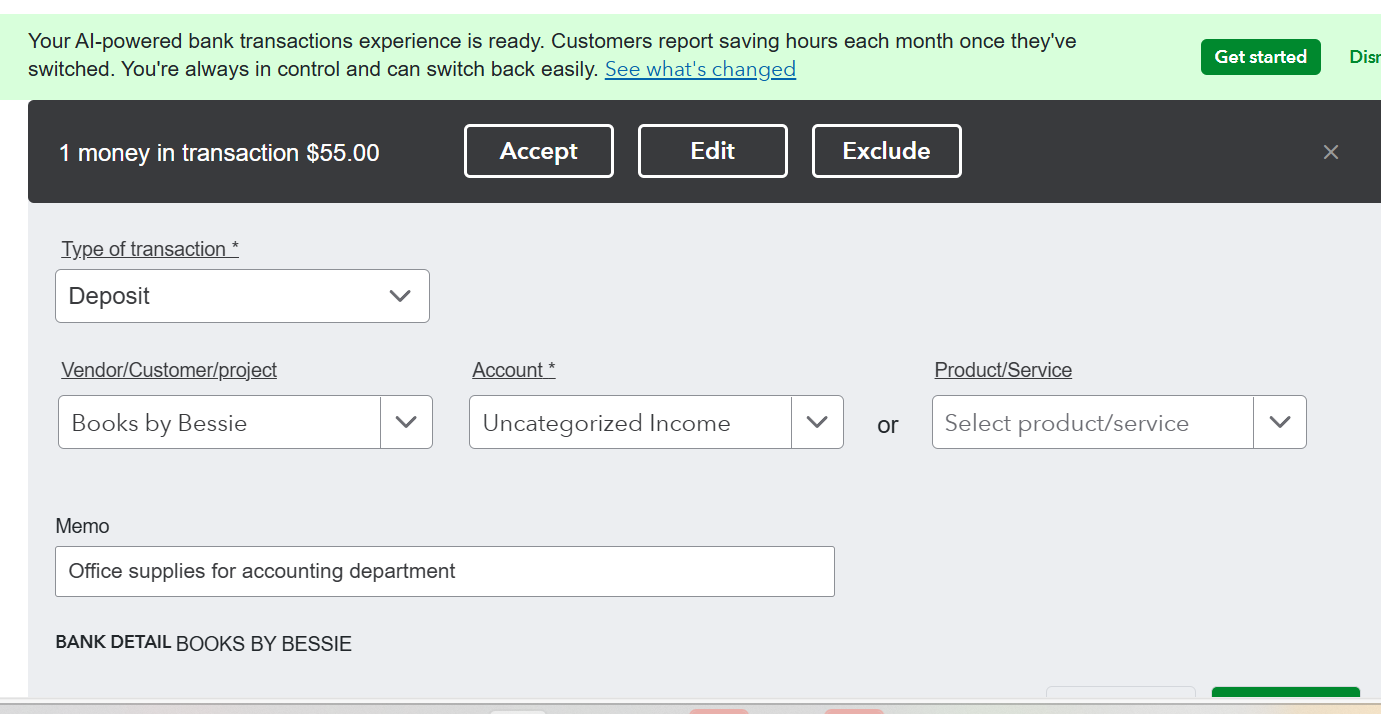1381x714 pixels.
Task: Click the Books by Bessie vendor text field
Action: pyautogui.click(x=220, y=422)
